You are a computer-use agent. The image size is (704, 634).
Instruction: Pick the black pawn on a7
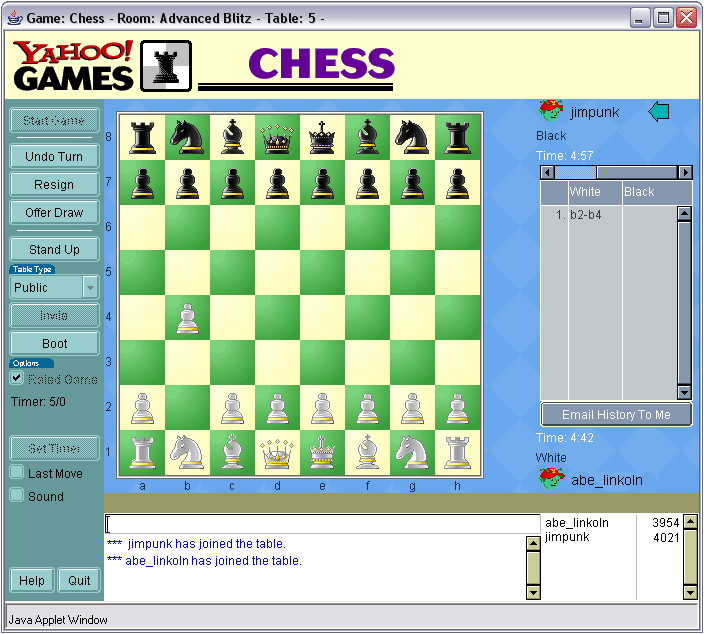pos(142,183)
